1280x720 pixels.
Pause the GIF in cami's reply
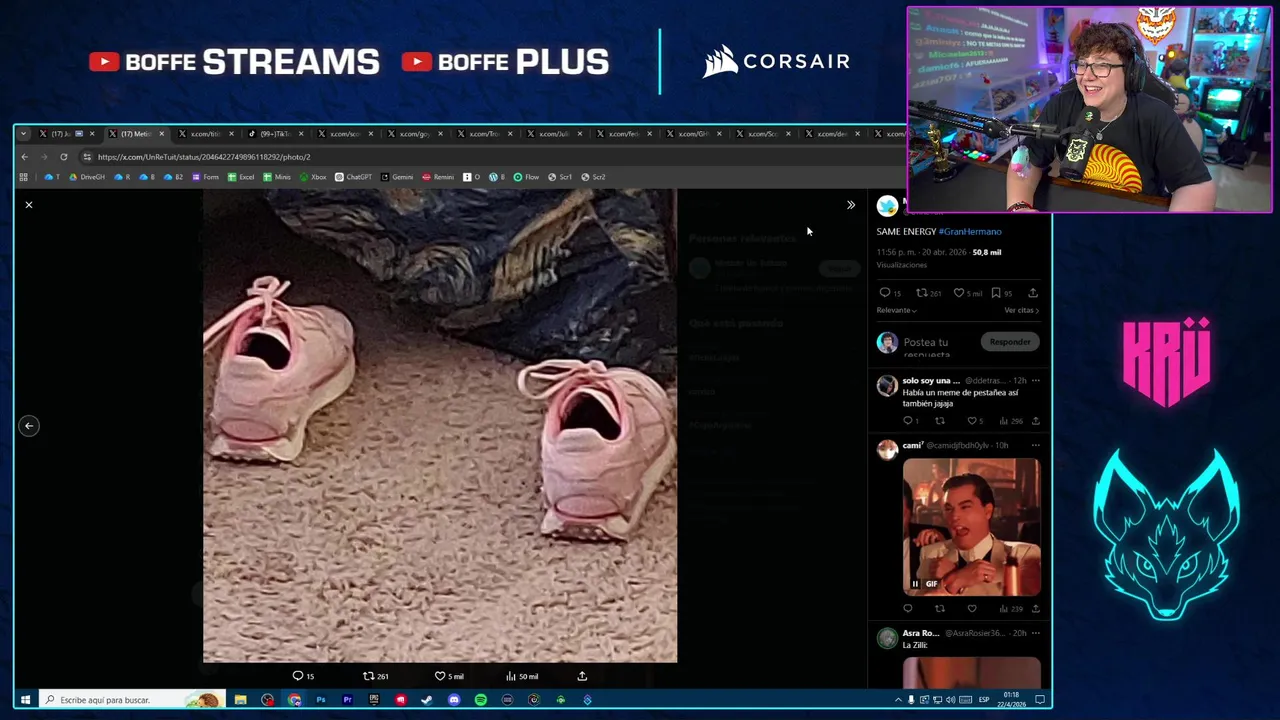914,584
